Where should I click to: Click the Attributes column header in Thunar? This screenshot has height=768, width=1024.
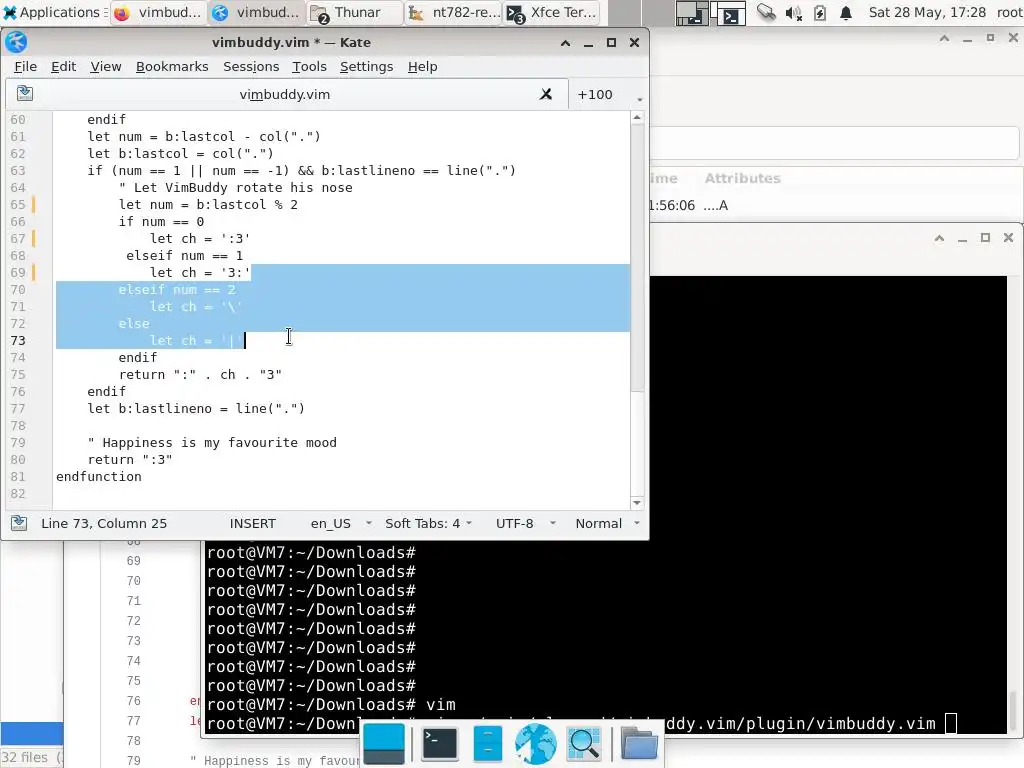tap(743, 178)
